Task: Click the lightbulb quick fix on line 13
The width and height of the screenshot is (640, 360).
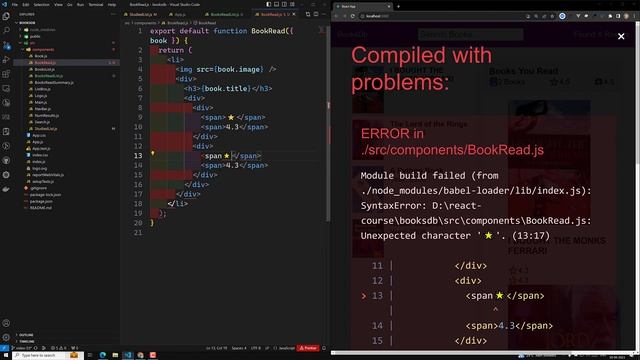Action: [153, 153]
